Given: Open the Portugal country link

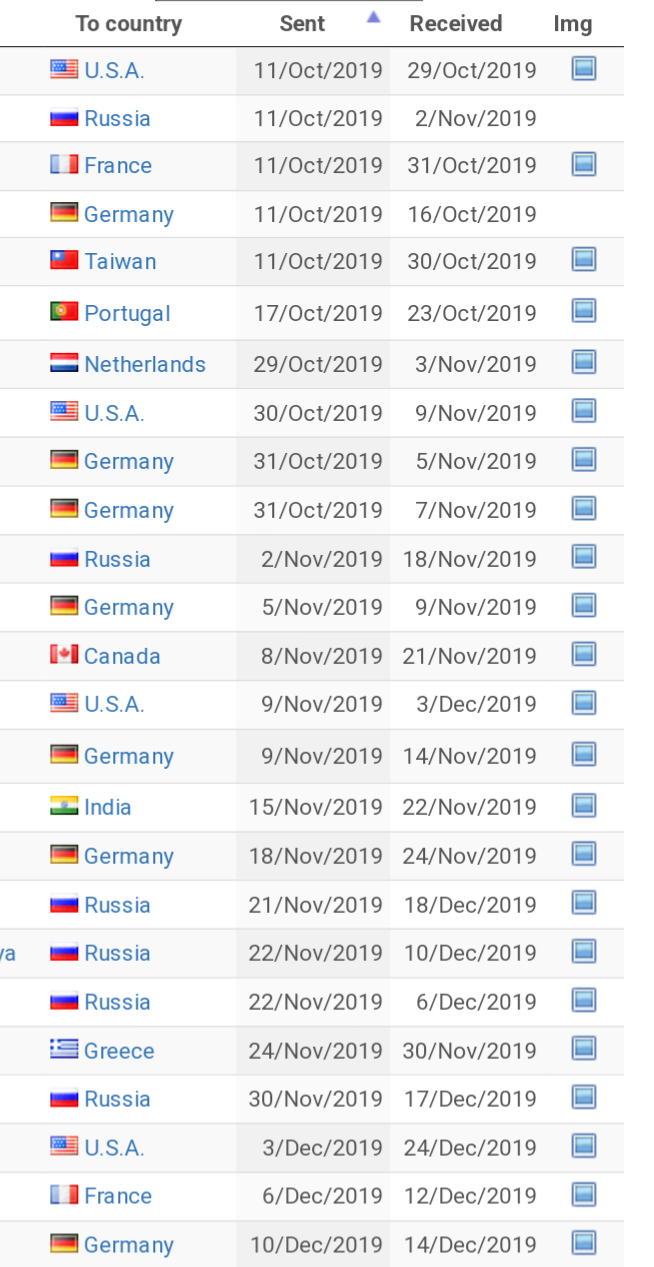Looking at the screenshot, I should [127, 313].
